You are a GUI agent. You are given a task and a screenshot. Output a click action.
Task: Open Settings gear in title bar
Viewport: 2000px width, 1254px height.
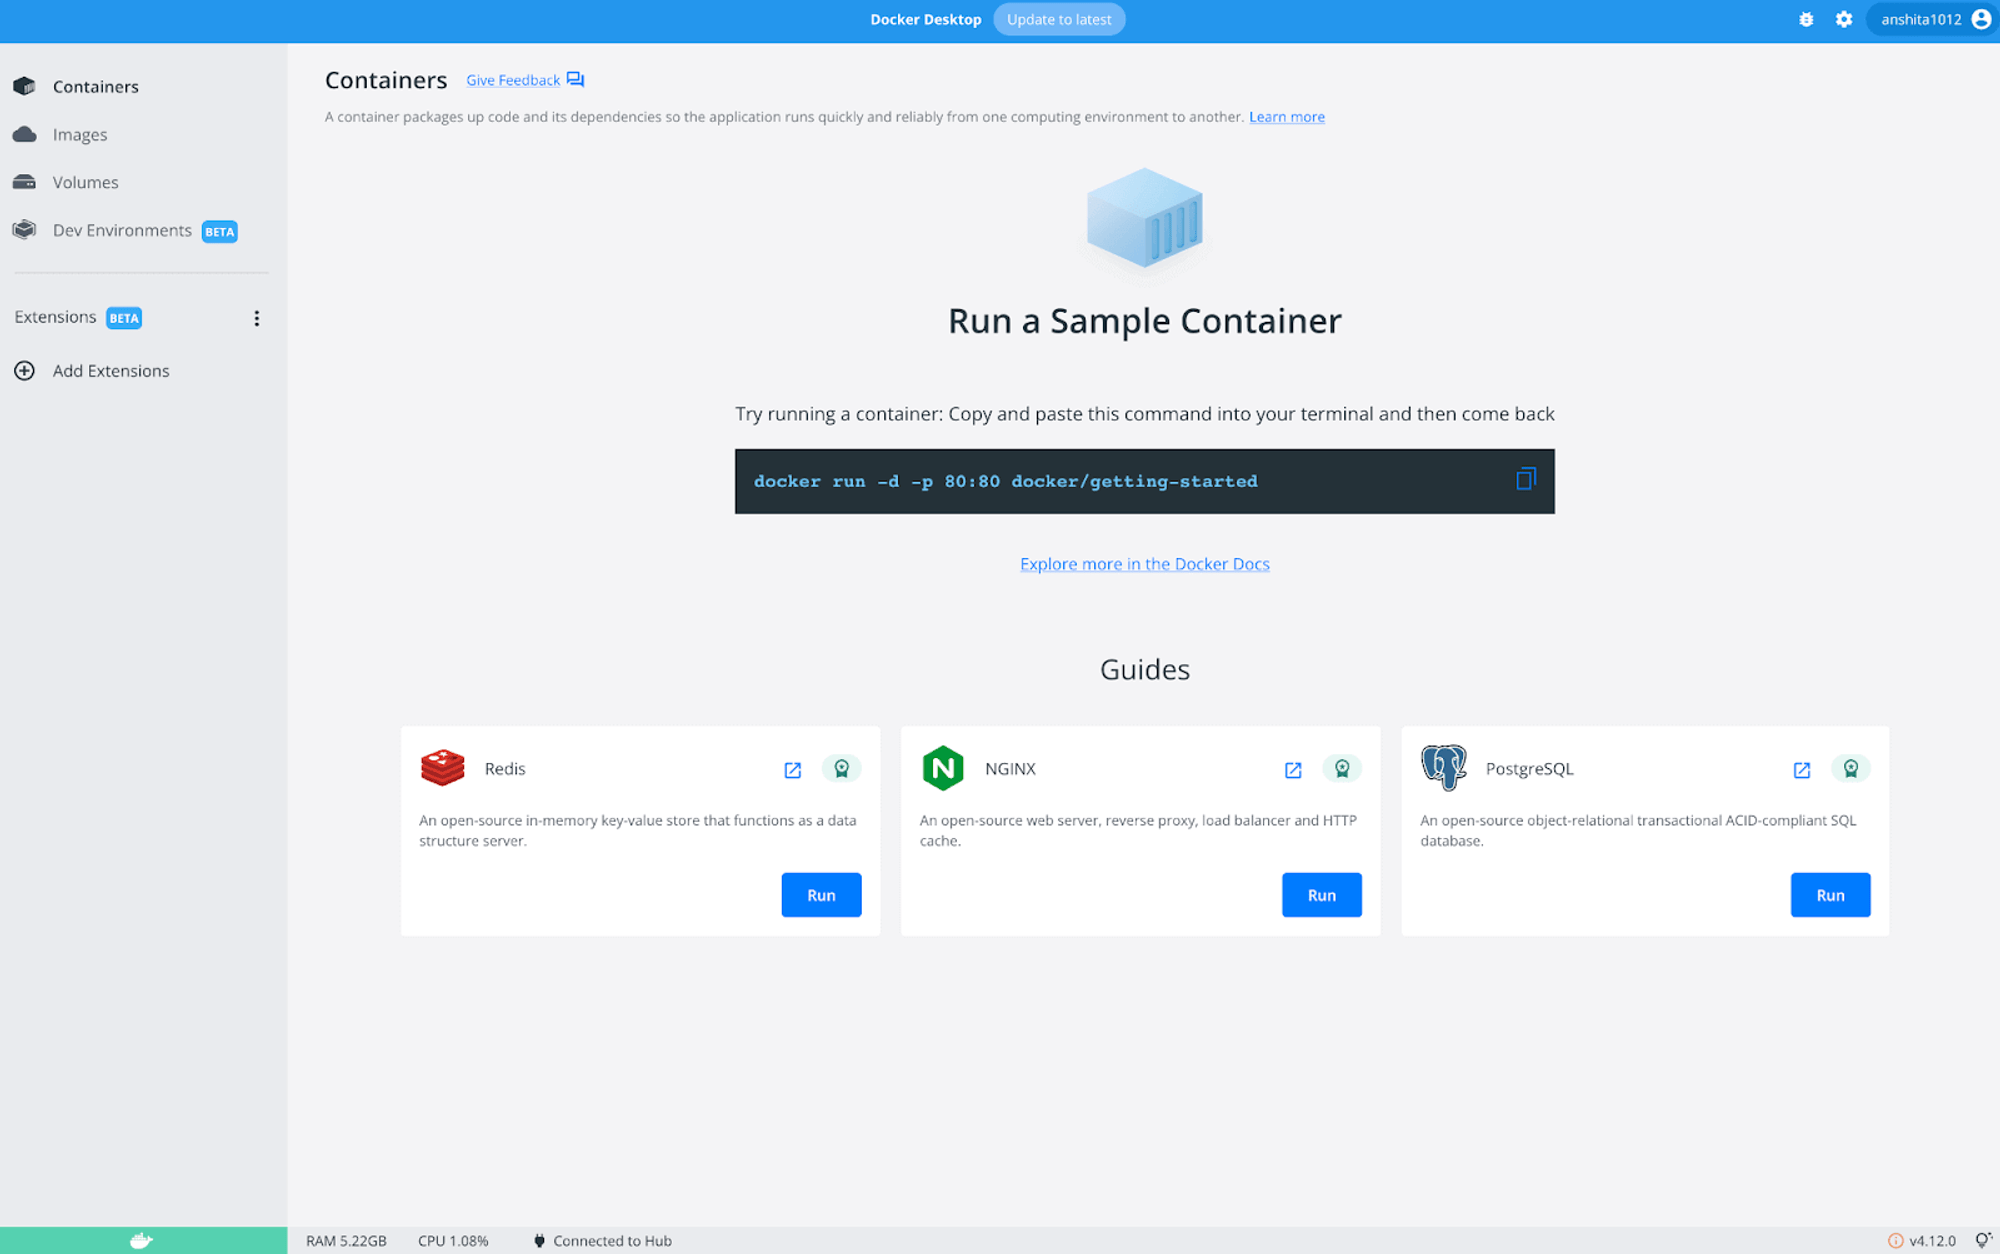pyautogui.click(x=1843, y=19)
